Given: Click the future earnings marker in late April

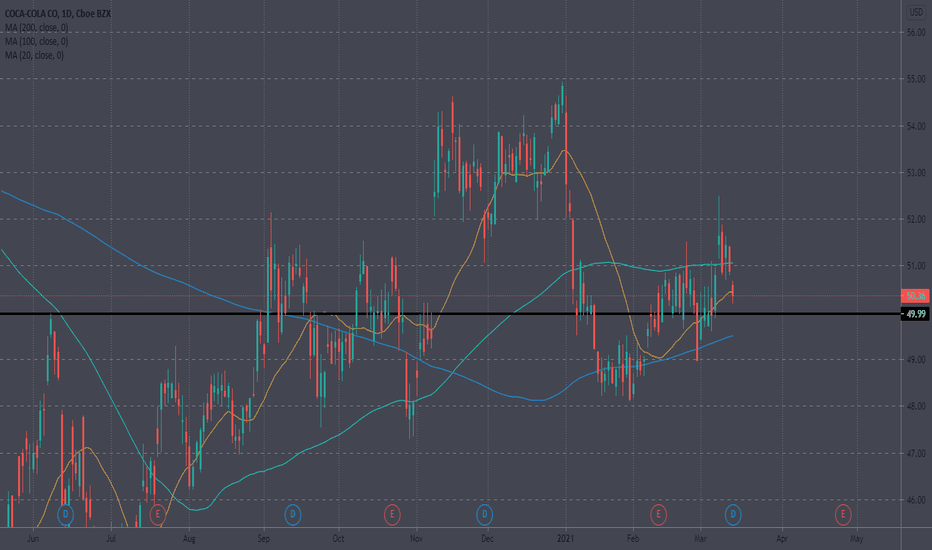Looking at the screenshot, I should click(843, 514).
